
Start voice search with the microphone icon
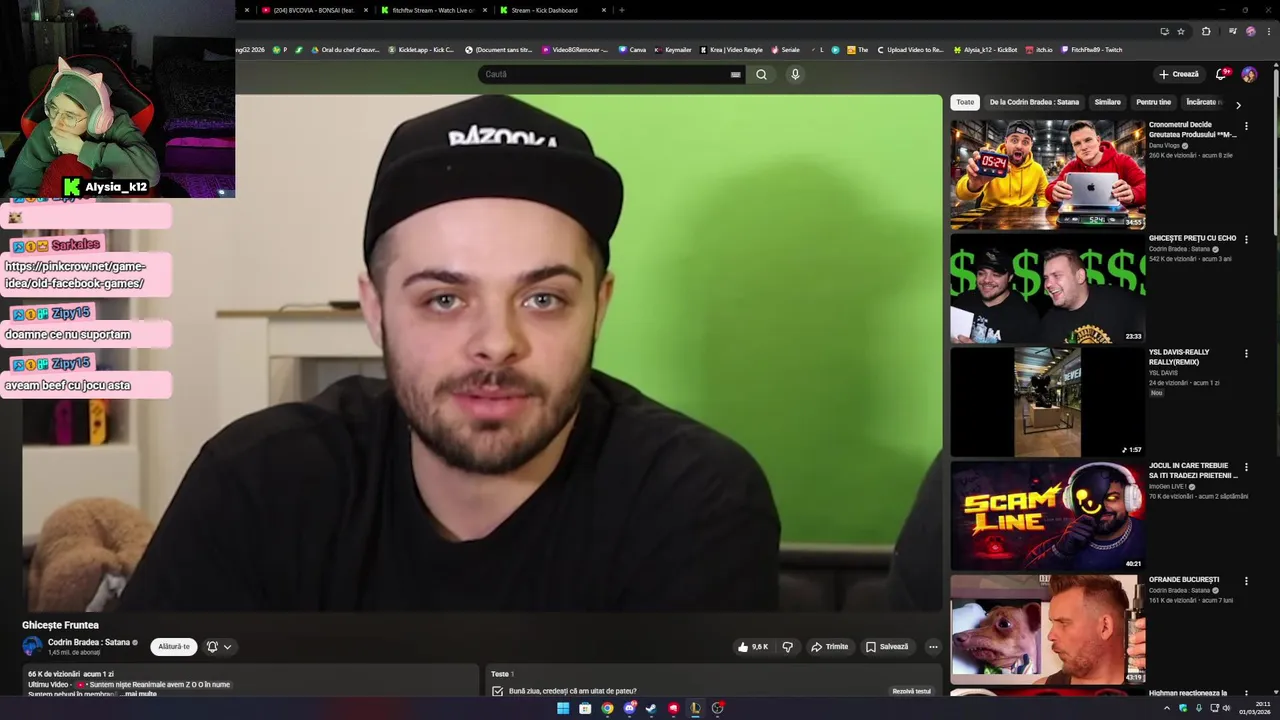(795, 74)
